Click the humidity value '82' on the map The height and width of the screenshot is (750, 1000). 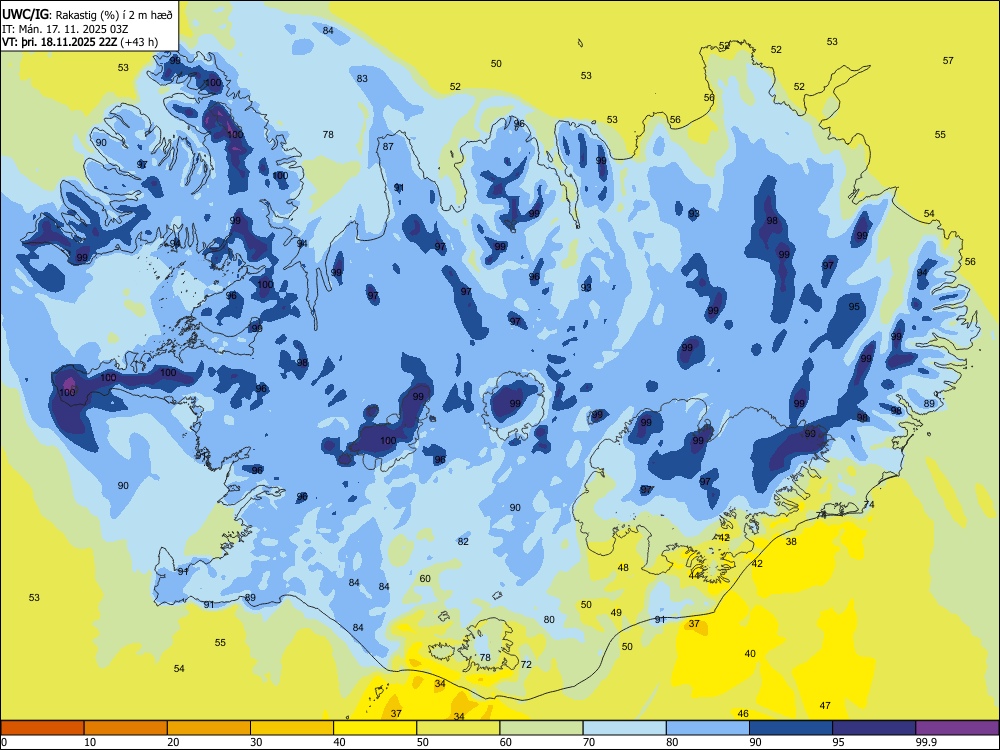pos(463,541)
